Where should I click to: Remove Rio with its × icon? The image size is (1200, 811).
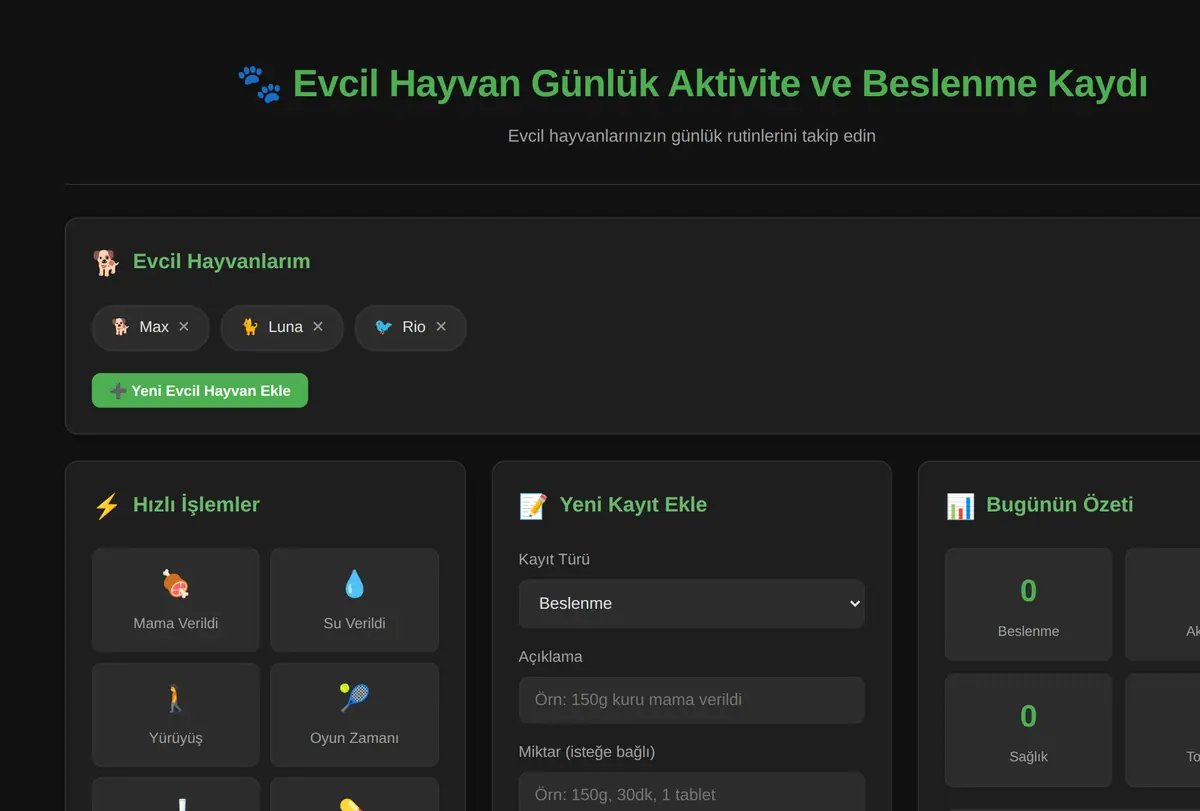click(441, 327)
